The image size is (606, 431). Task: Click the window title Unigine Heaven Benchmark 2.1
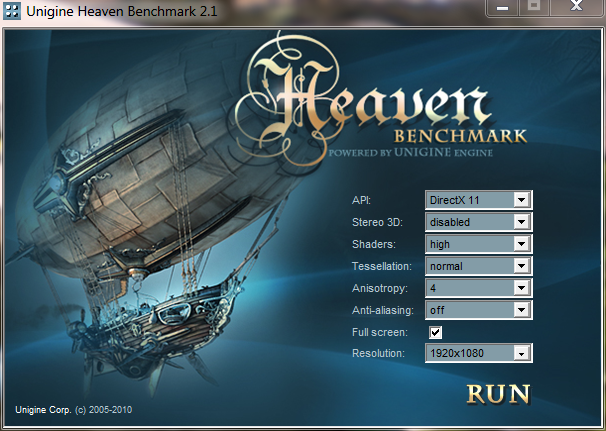coord(122,11)
